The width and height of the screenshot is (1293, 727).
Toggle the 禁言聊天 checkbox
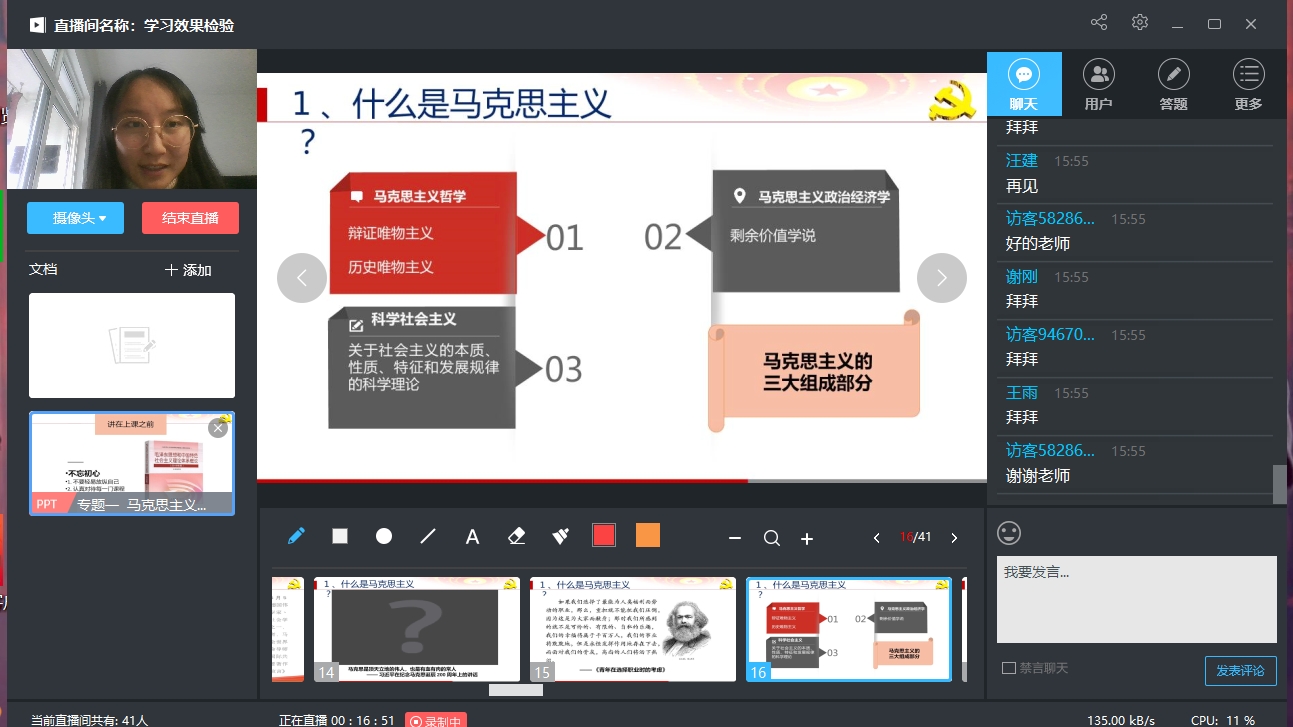(1009, 668)
